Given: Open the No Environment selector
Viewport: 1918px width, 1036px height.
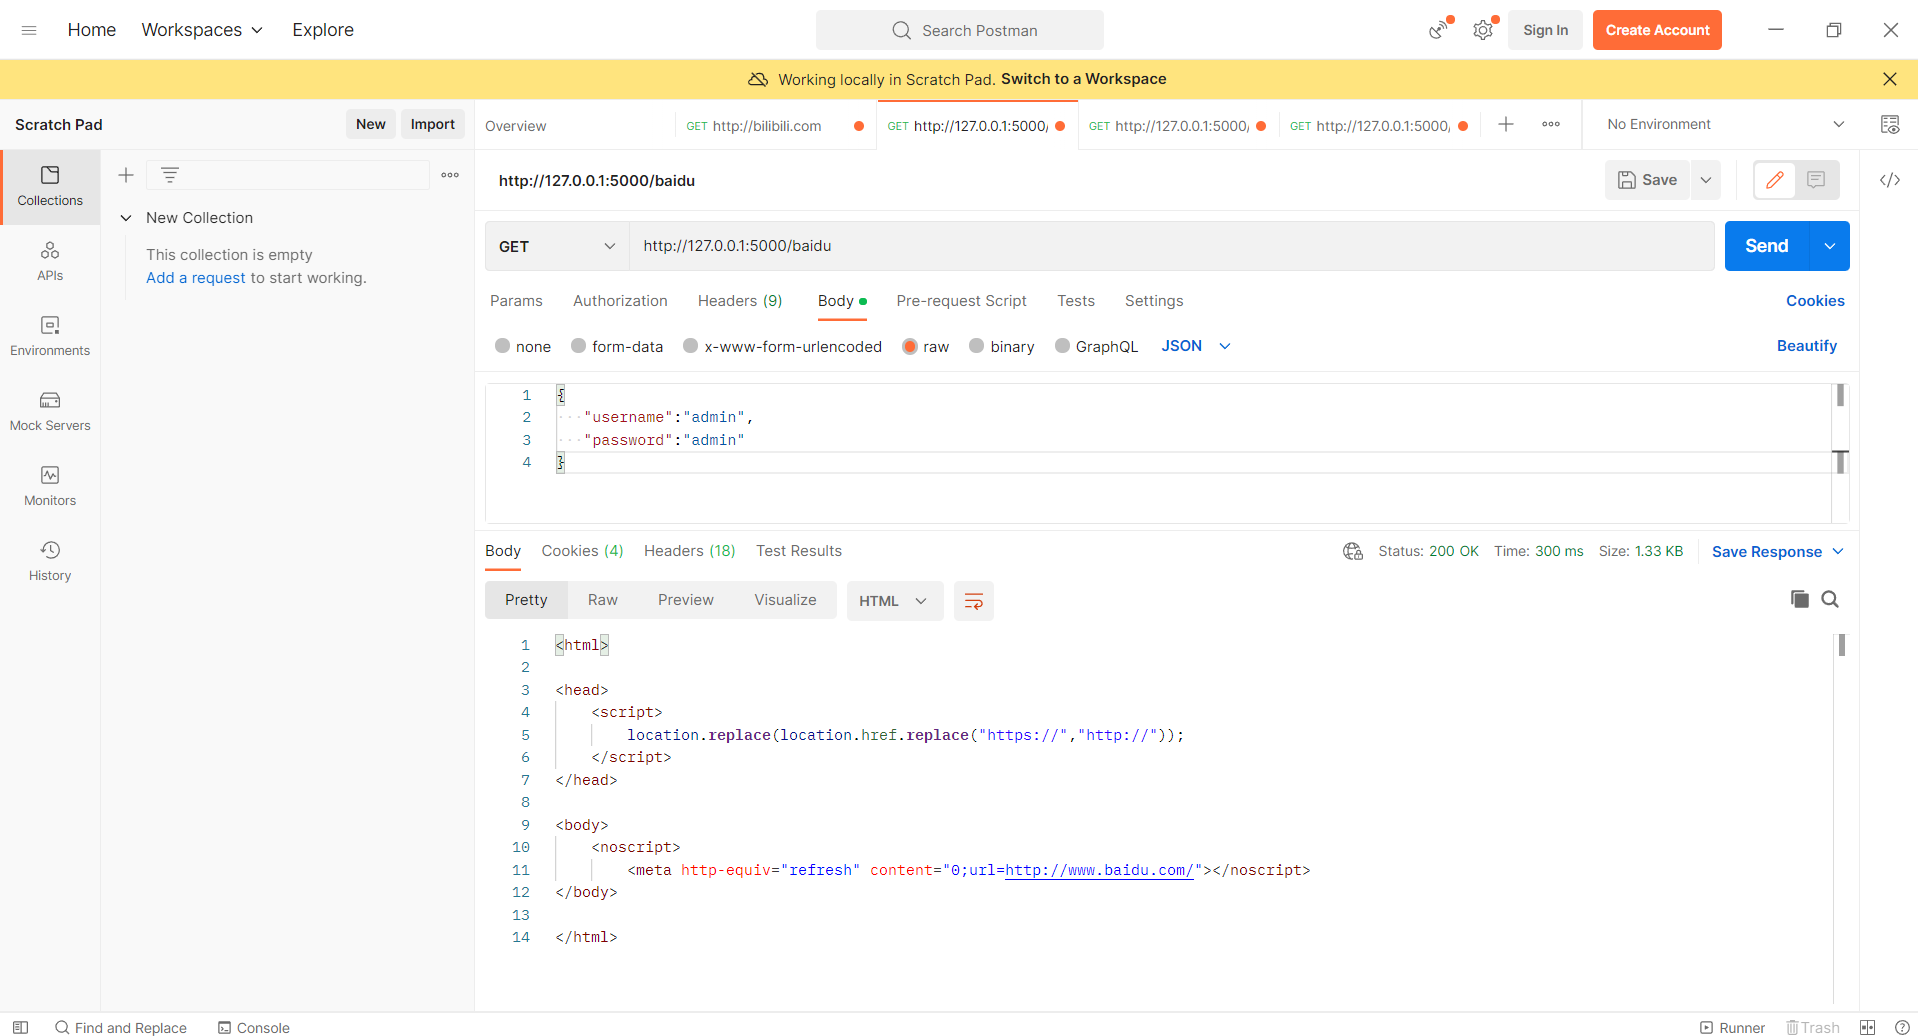Looking at the screenshot, I should point(1726,124).
